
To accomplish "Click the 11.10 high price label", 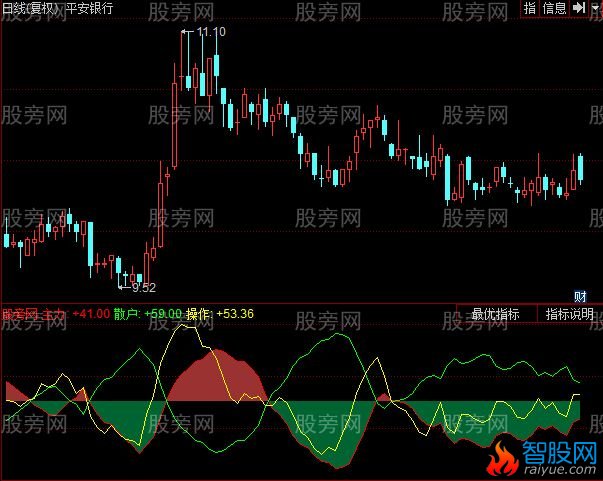I will (x=211, y=32).
